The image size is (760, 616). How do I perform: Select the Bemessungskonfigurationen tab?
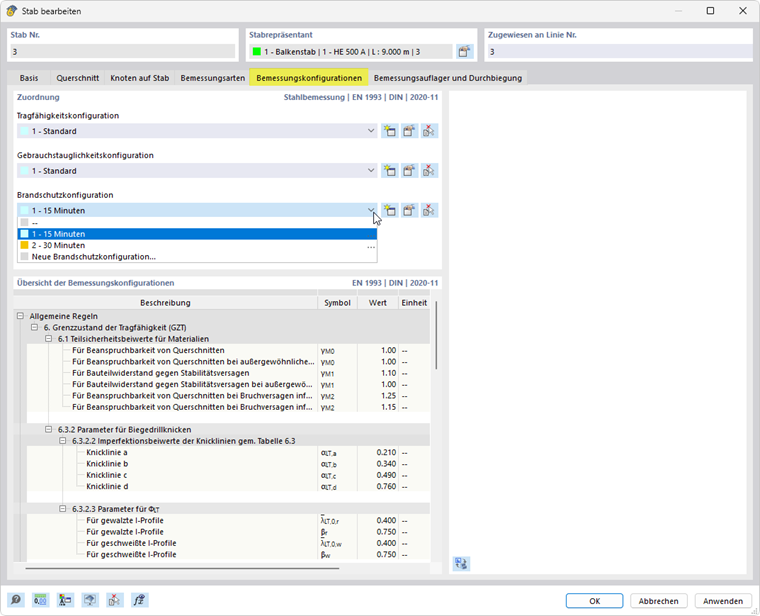(x=309, y=78)
